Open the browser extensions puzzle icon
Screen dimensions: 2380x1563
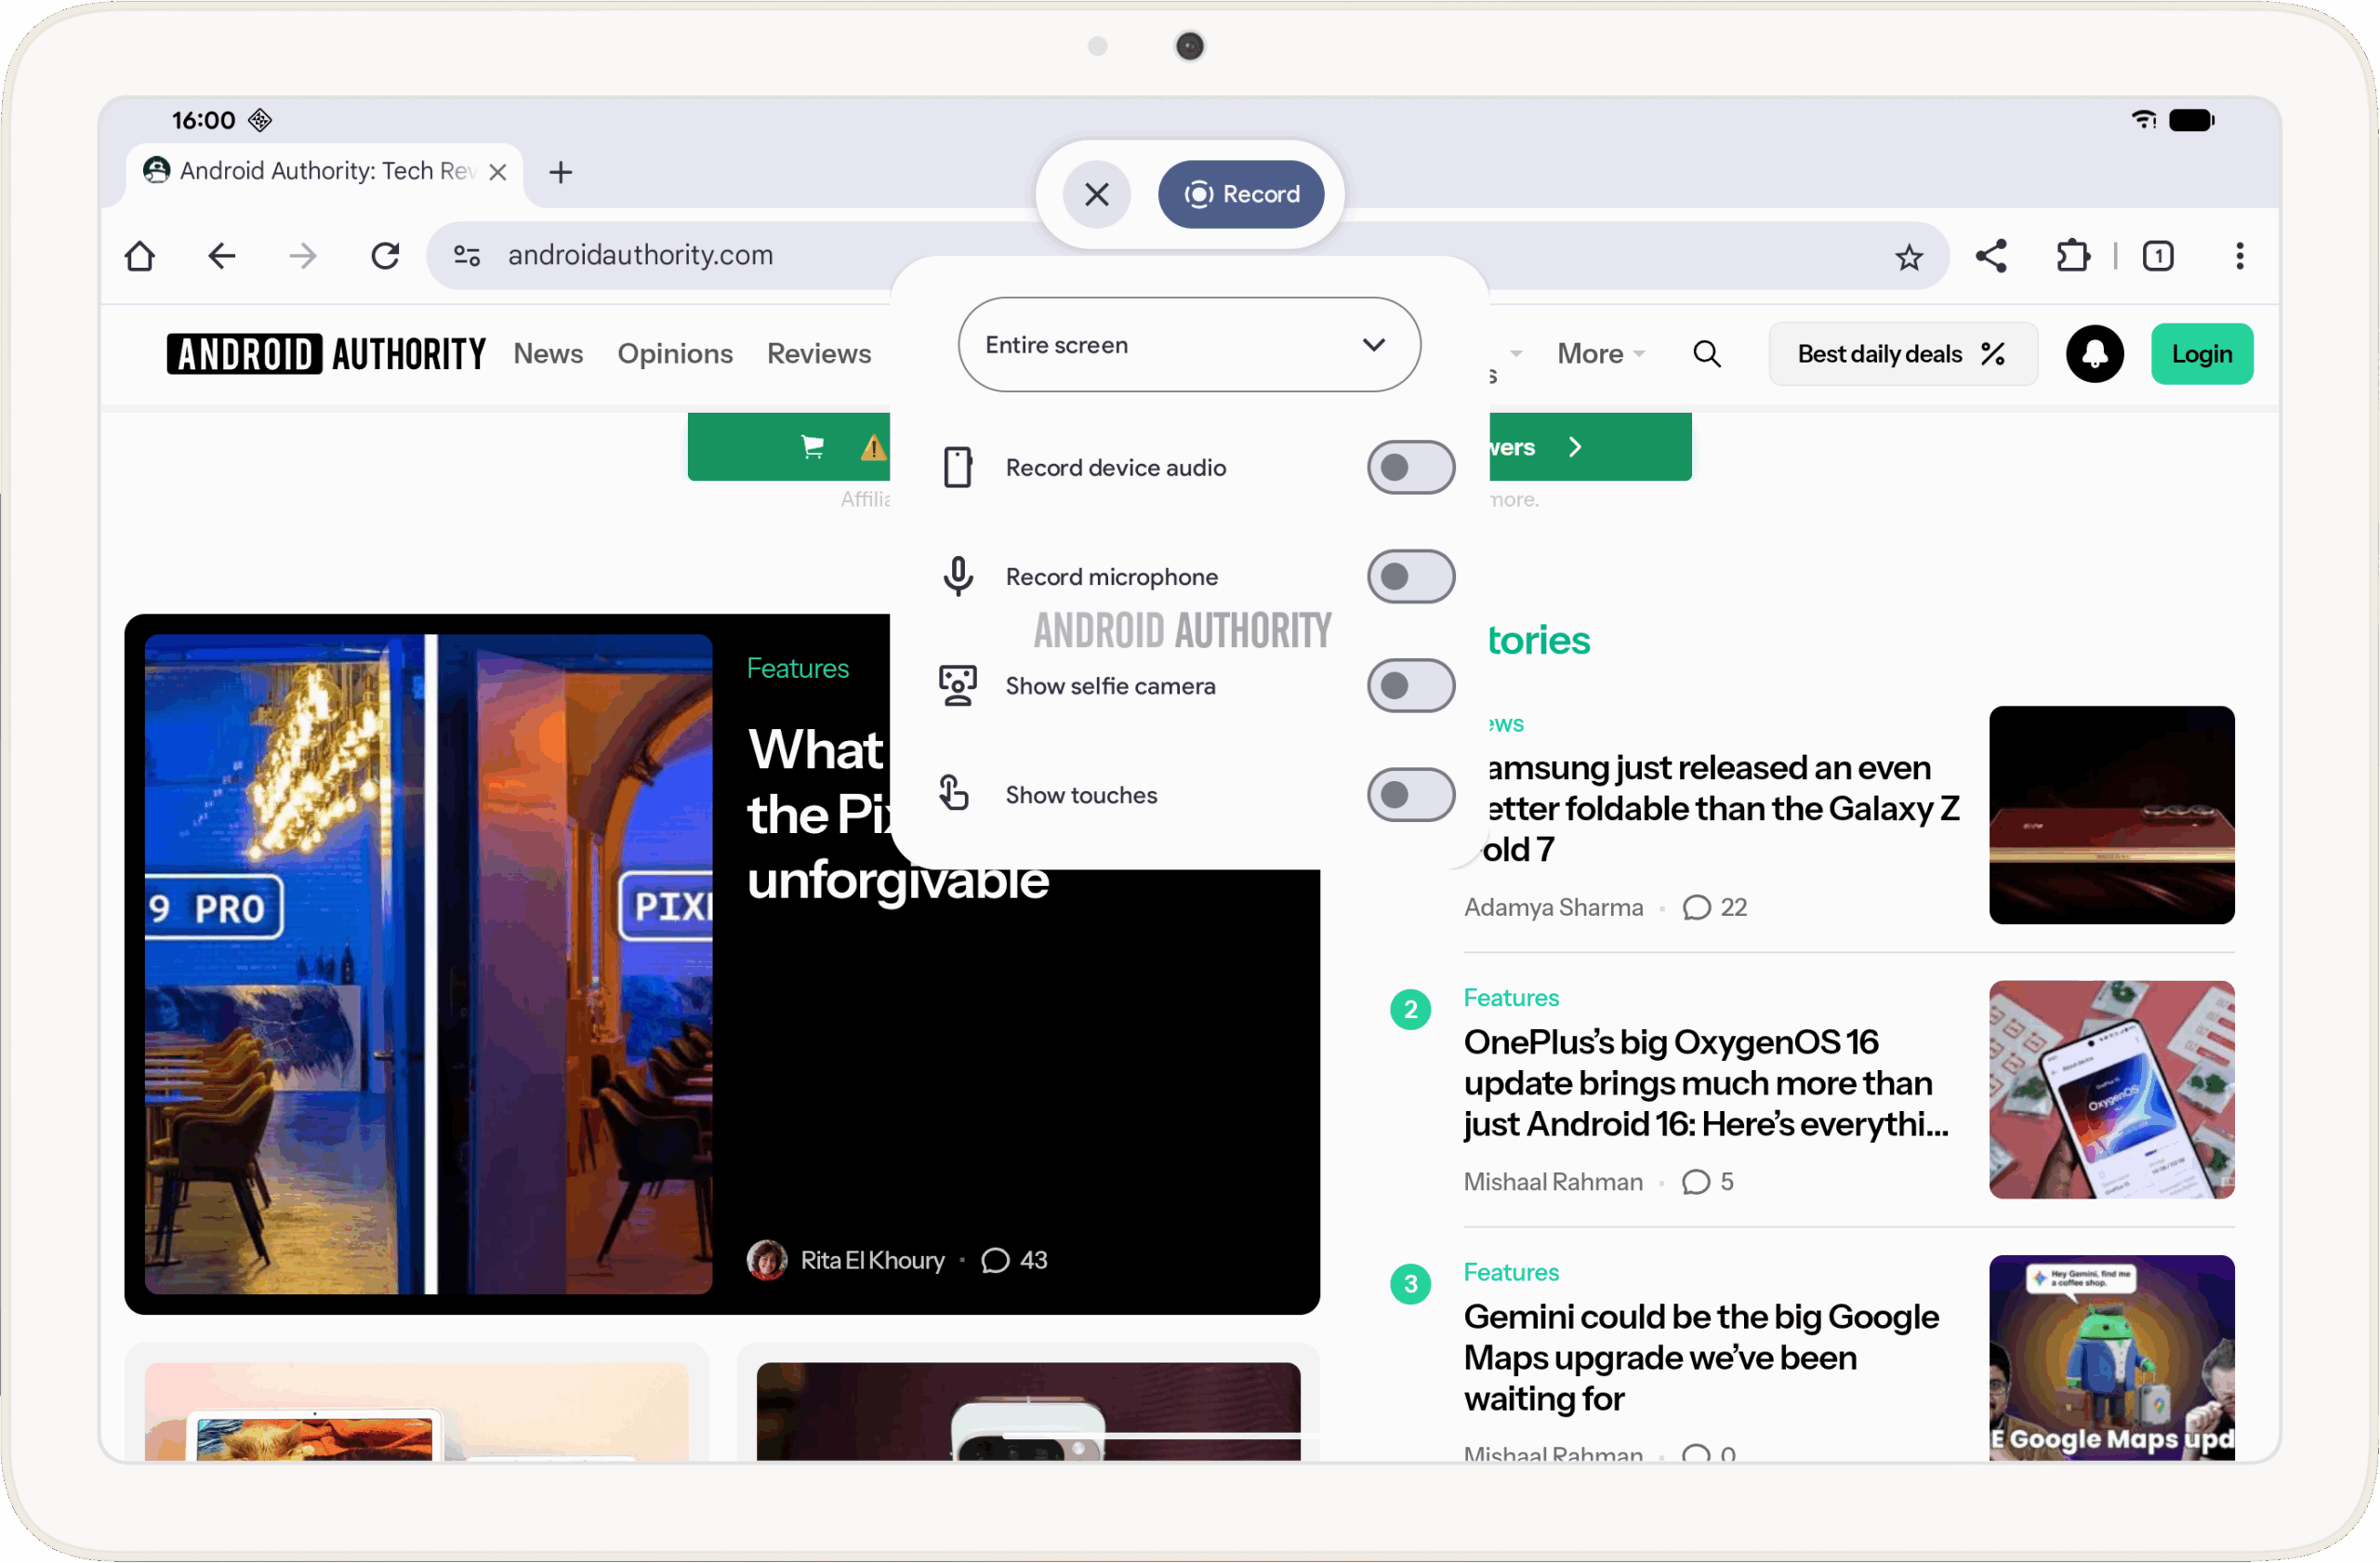(2072, 256)
